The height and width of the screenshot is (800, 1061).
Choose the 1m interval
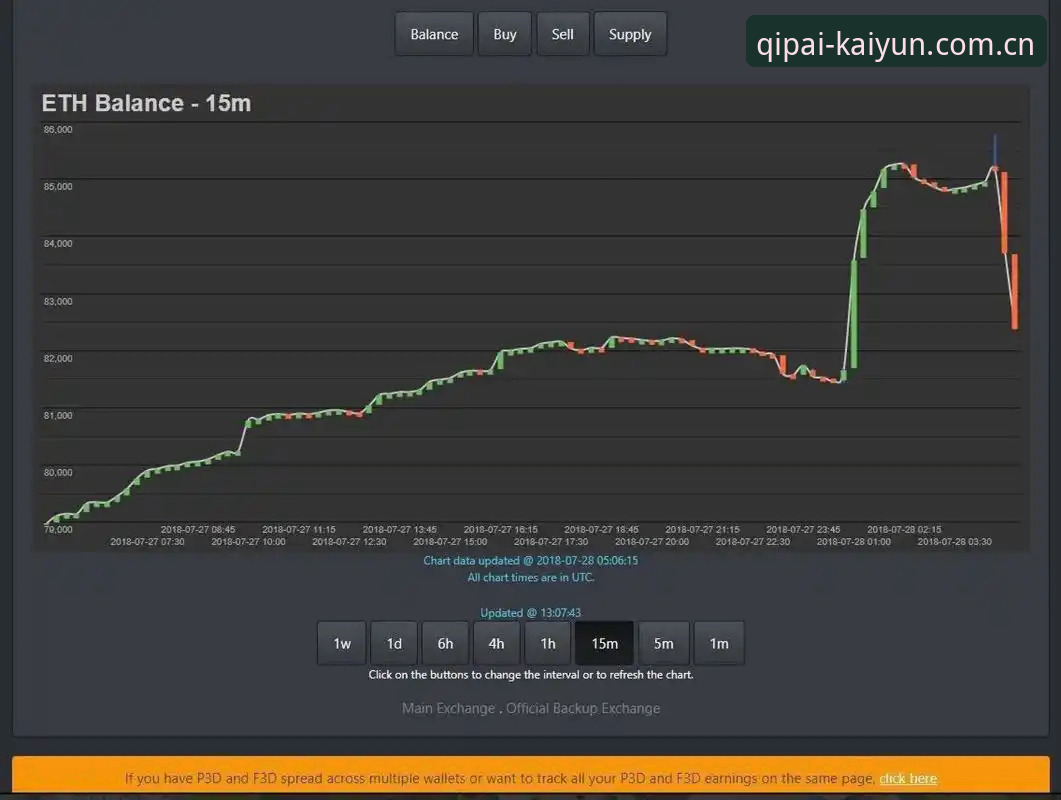[x=719, y=643]
